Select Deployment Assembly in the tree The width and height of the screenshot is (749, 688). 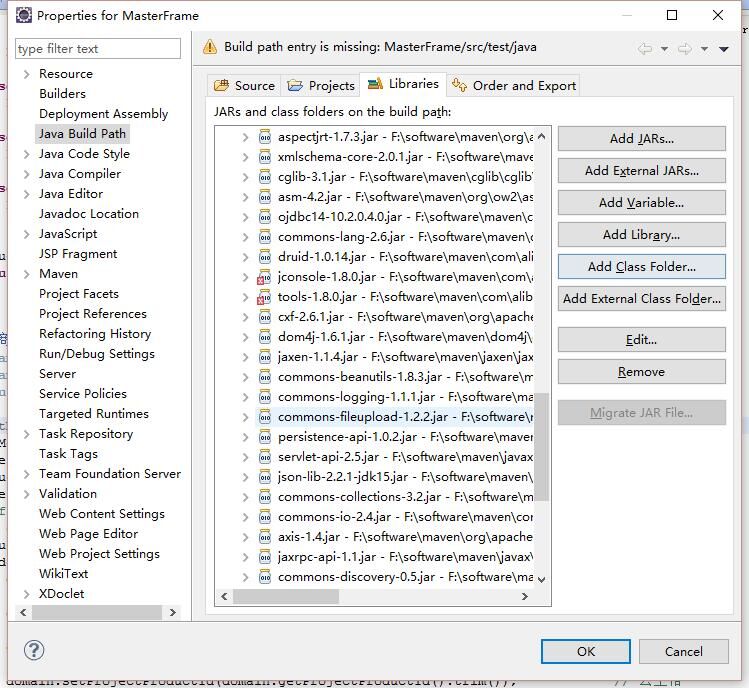pos(104,114)
